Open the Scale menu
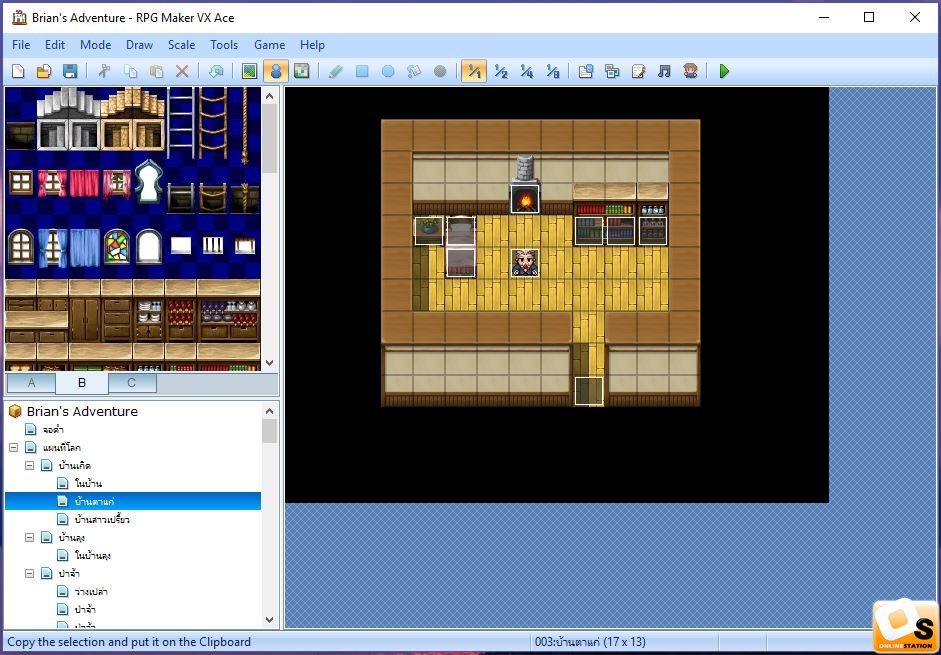 [x=181, y=45]
